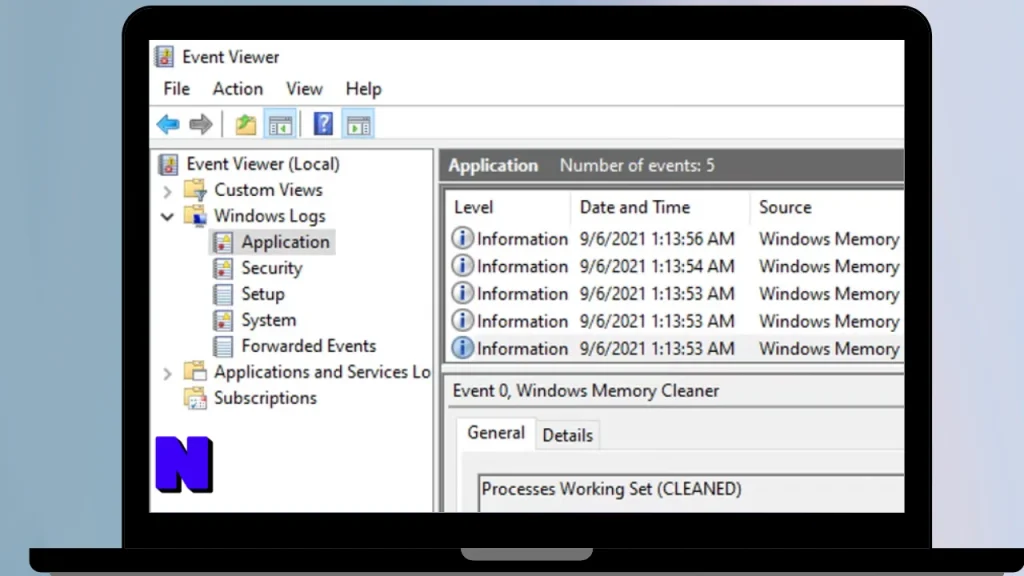Open the File menu
The image size is (1024, 576).
176,89
